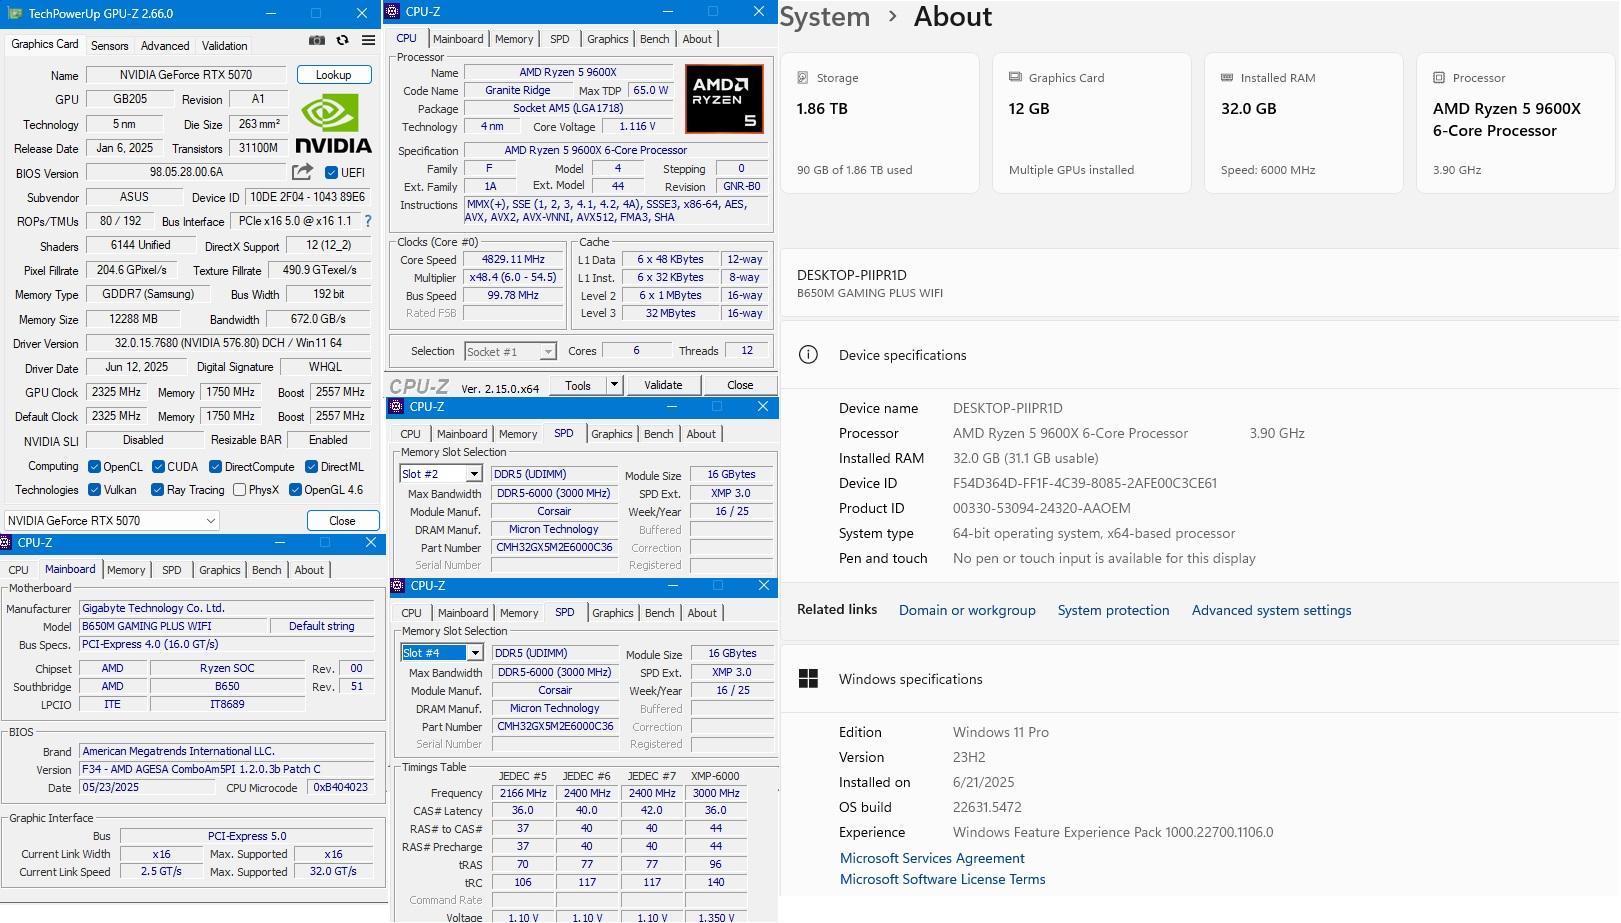The width and height of the screenshot is (1621, 923).
Task: Click the Device ID value in Device specifications
Action: [1085, 483]
